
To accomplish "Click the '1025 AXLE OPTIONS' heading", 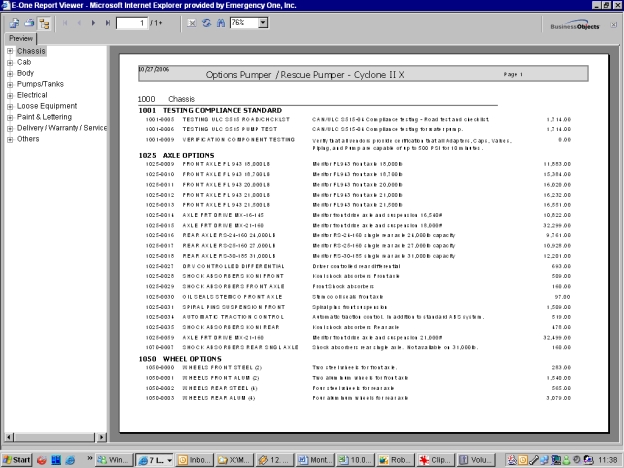I will click(176, 155).
